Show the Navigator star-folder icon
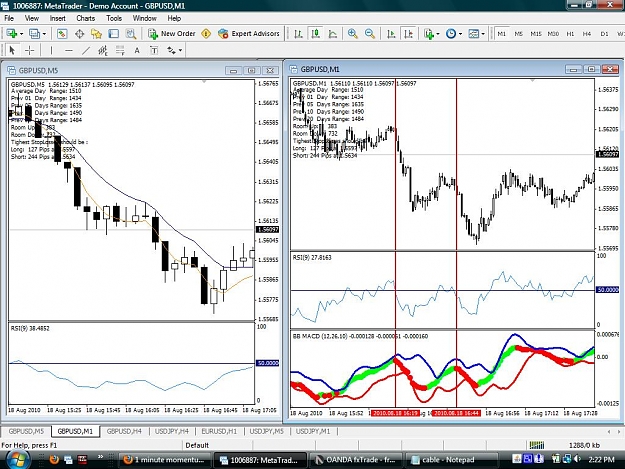625x469 pixels. (x=96, y=34)
